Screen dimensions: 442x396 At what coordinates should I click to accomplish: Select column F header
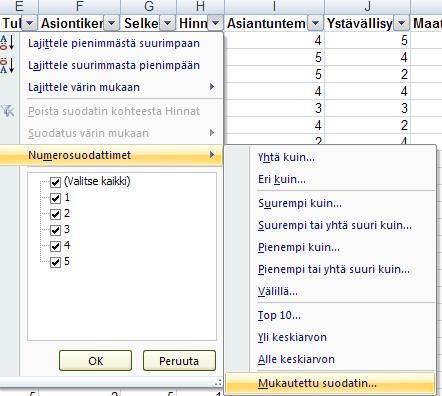tap(79, 7)
